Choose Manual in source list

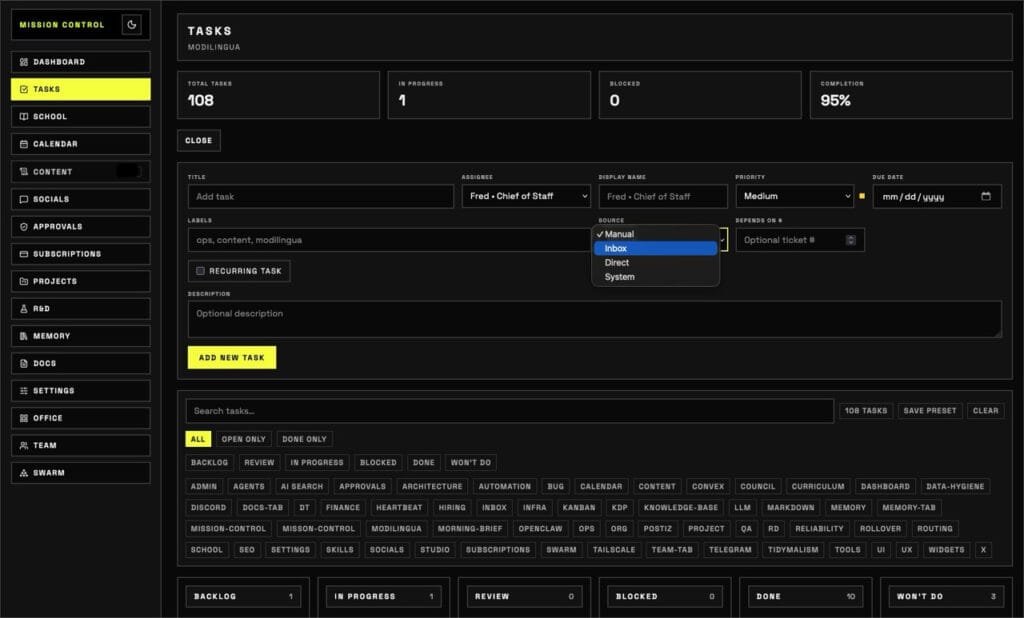coord(656,234)
